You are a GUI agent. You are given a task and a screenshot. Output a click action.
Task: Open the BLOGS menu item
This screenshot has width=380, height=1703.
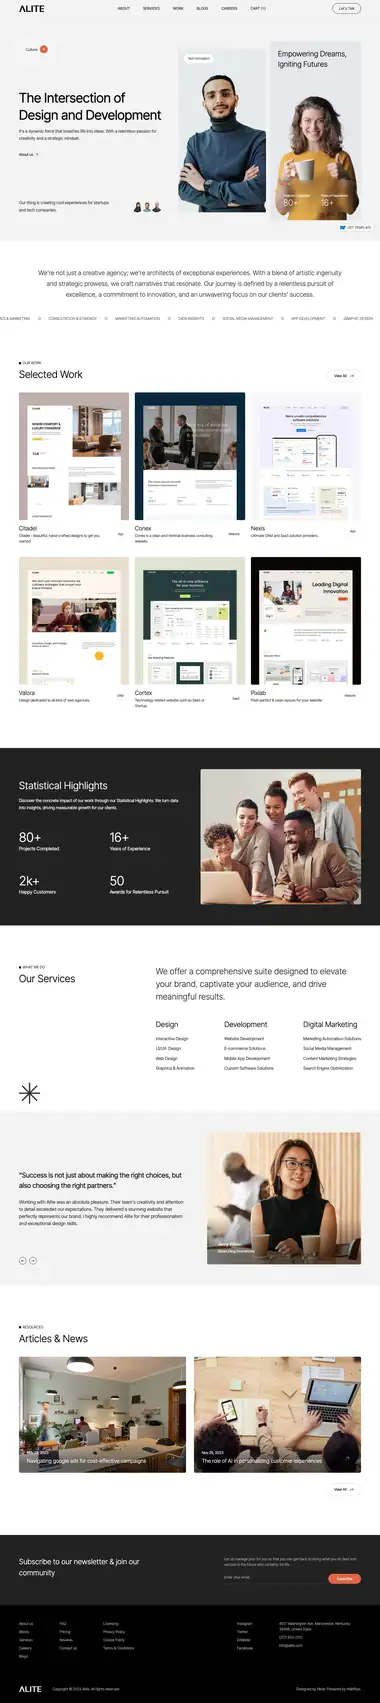click(x=202, y=8)
